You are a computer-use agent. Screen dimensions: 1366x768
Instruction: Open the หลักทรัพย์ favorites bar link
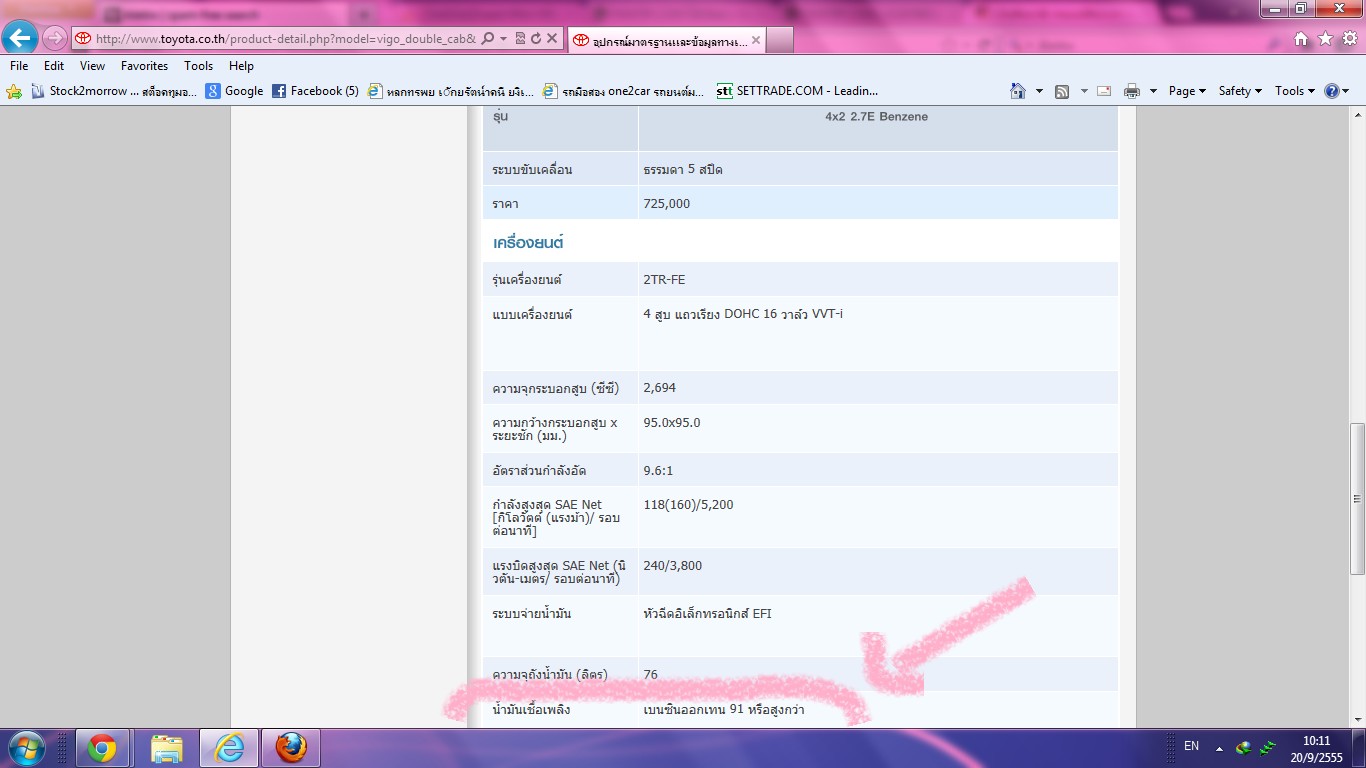[x=450, y=91]
